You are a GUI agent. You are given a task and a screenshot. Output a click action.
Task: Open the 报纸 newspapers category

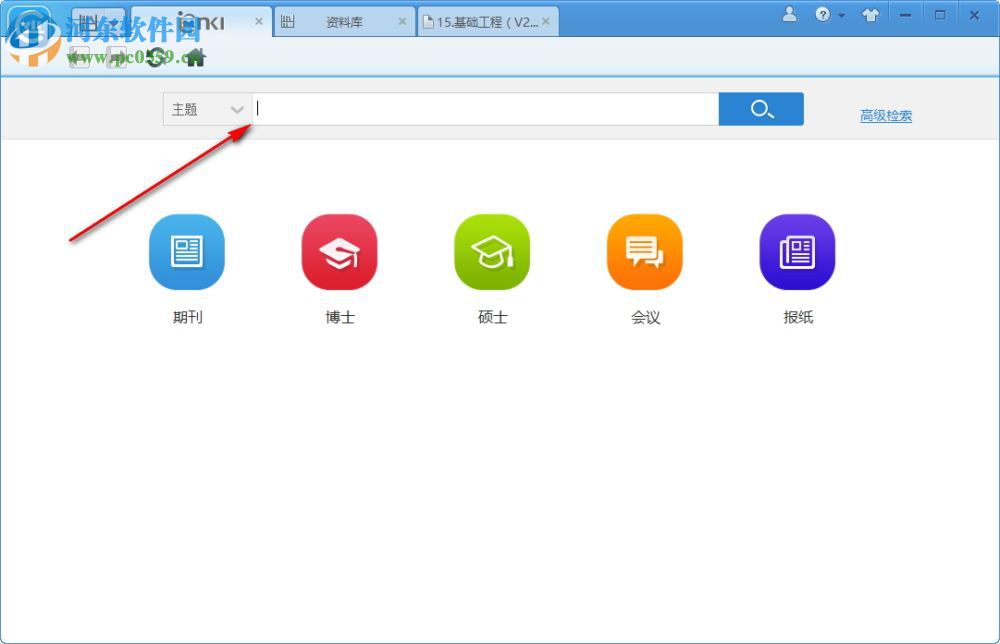coord(797,252)
